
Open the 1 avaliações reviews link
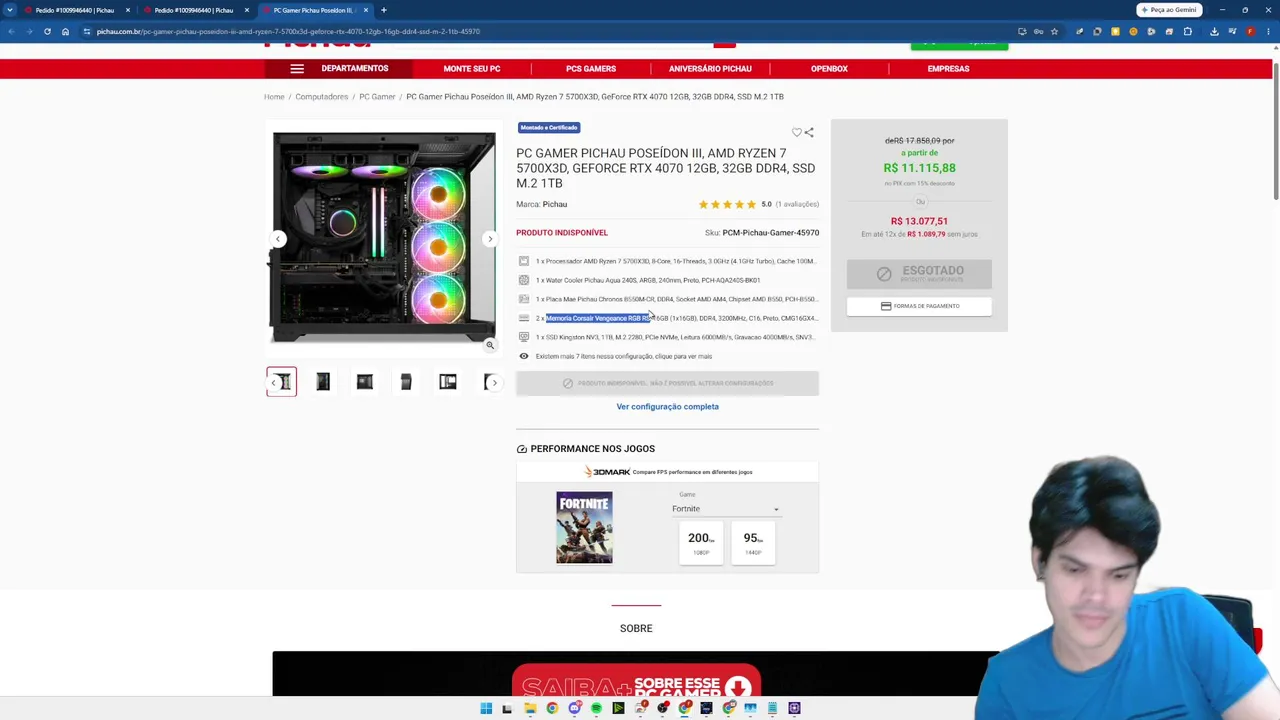[797, 204]
